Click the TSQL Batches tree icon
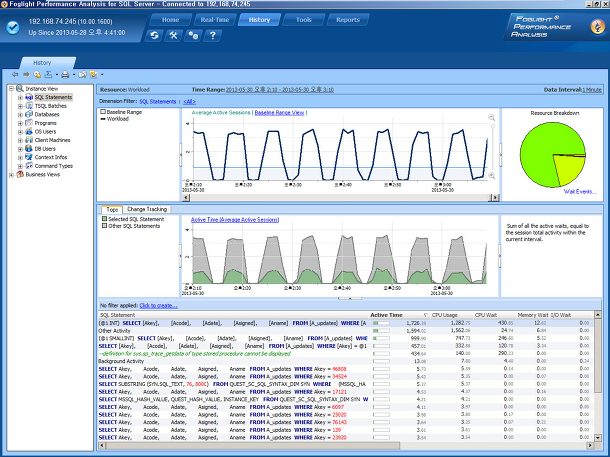 29,106
